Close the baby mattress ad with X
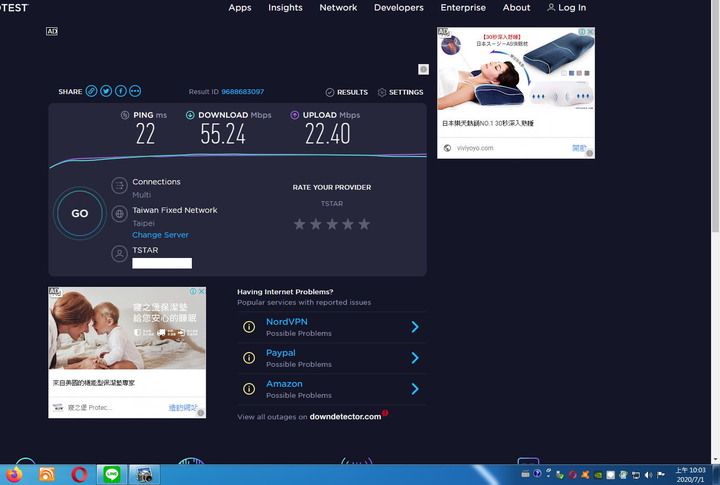Viewport: 720px width, 485px height. [x=202, y=291]
